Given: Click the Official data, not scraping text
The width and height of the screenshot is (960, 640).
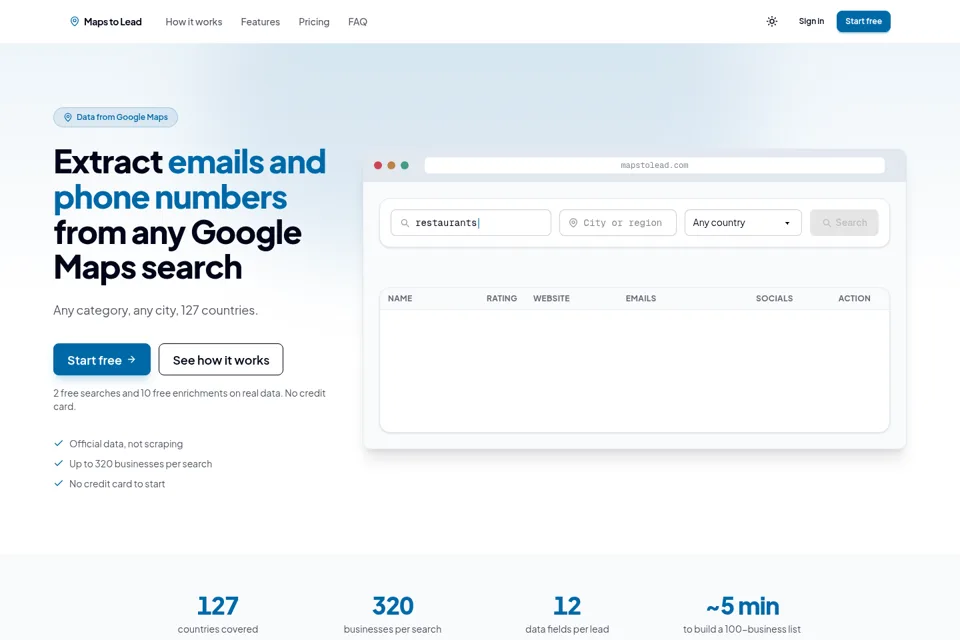Looking at the screenshot, I should pos(126,443).
